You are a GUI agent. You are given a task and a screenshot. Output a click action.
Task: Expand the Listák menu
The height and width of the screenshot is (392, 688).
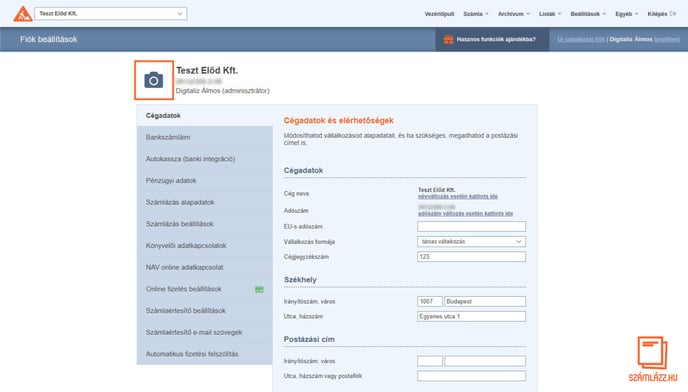point(550,14)
